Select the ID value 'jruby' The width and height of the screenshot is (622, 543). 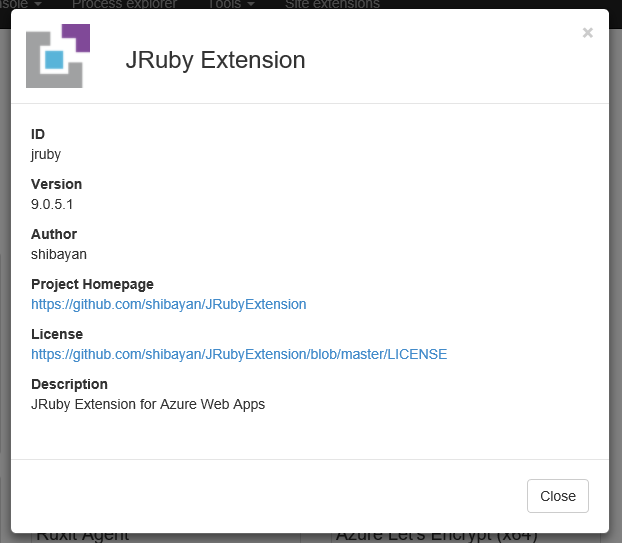coord(46,154)
